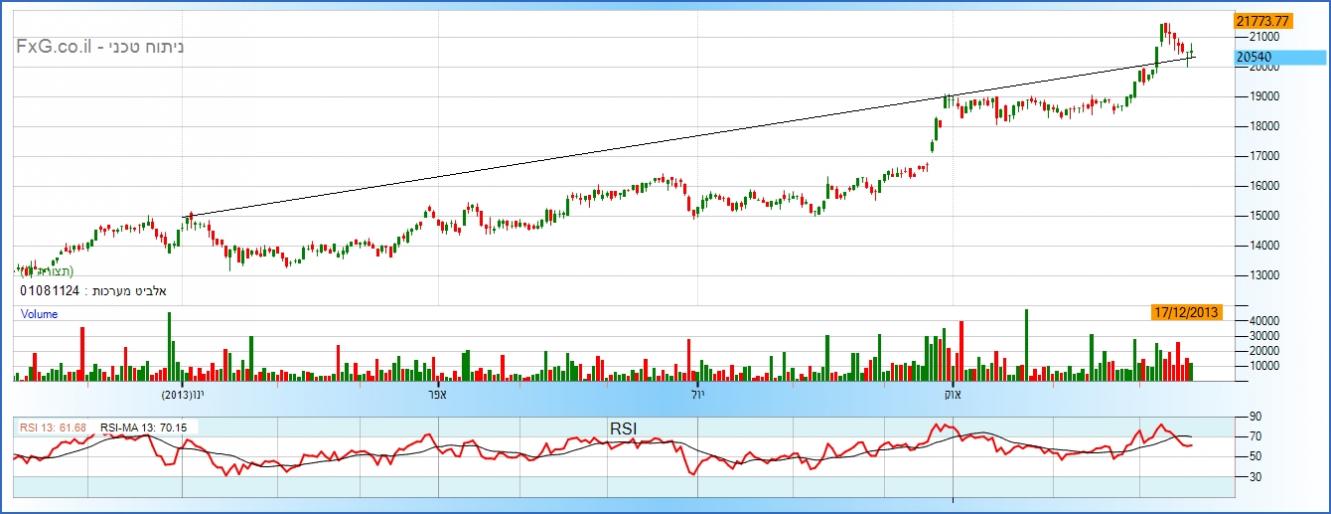Click the blue Volume panel label
Screen dimensions: 1331x514
point(40,314)
